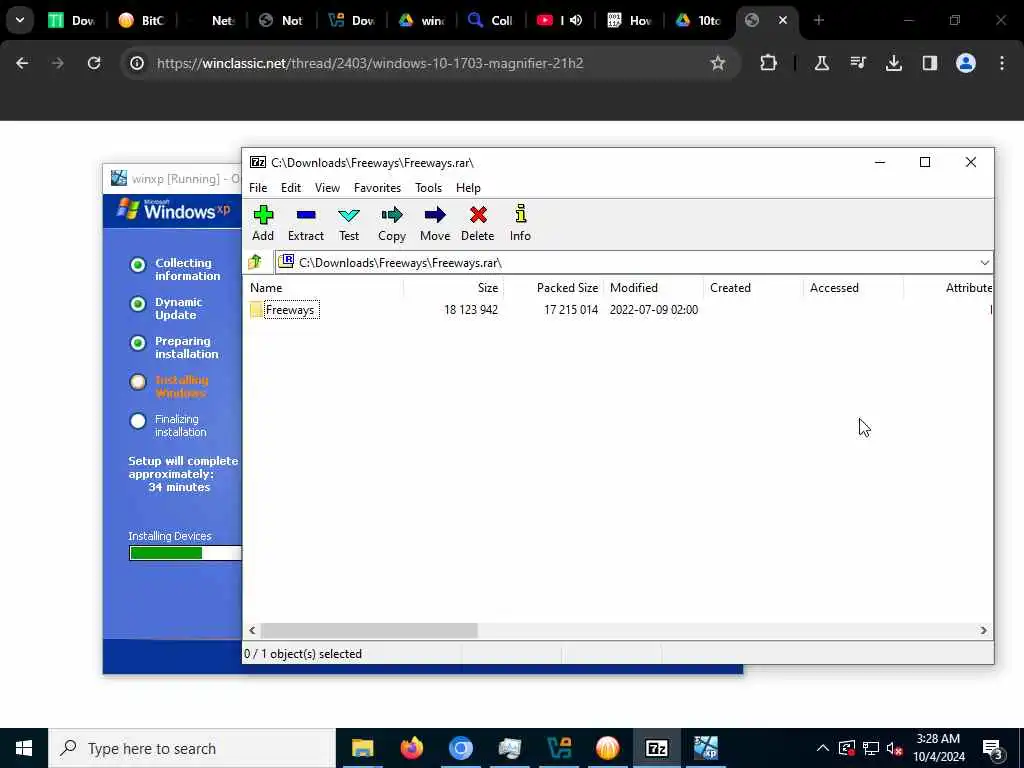
Task: Open the orange BitComet taskbar icon
Action: pos(607,748)
